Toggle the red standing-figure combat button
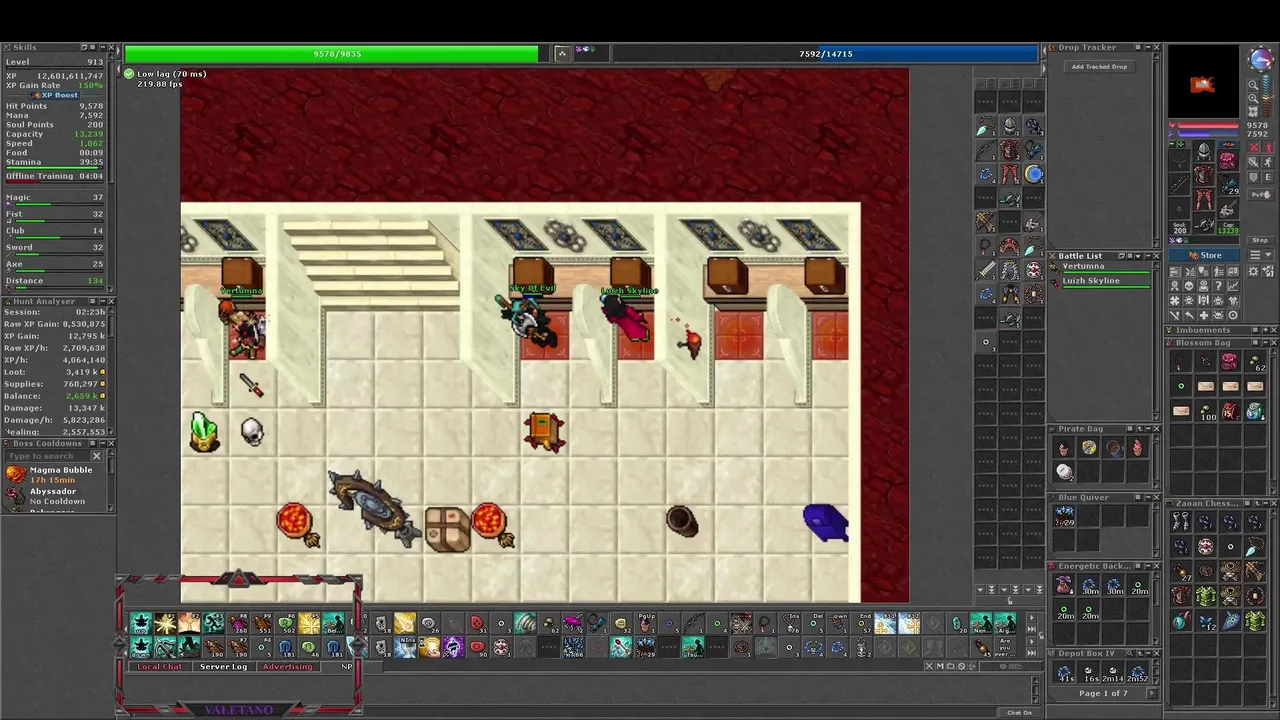Viewport: 1280px width, 720px height. 1268,147
